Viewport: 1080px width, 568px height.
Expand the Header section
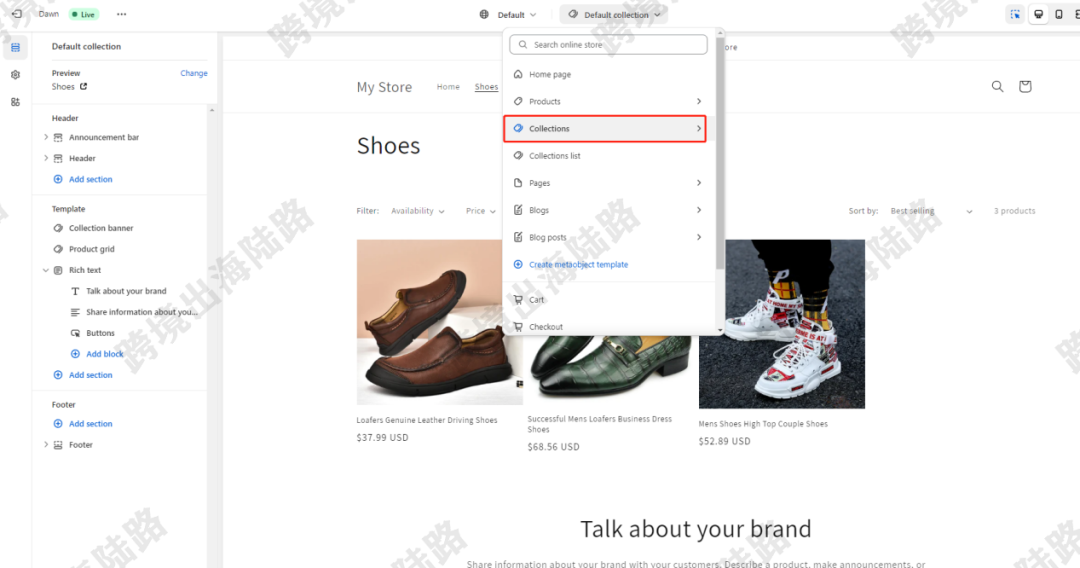tap(46, 158)
